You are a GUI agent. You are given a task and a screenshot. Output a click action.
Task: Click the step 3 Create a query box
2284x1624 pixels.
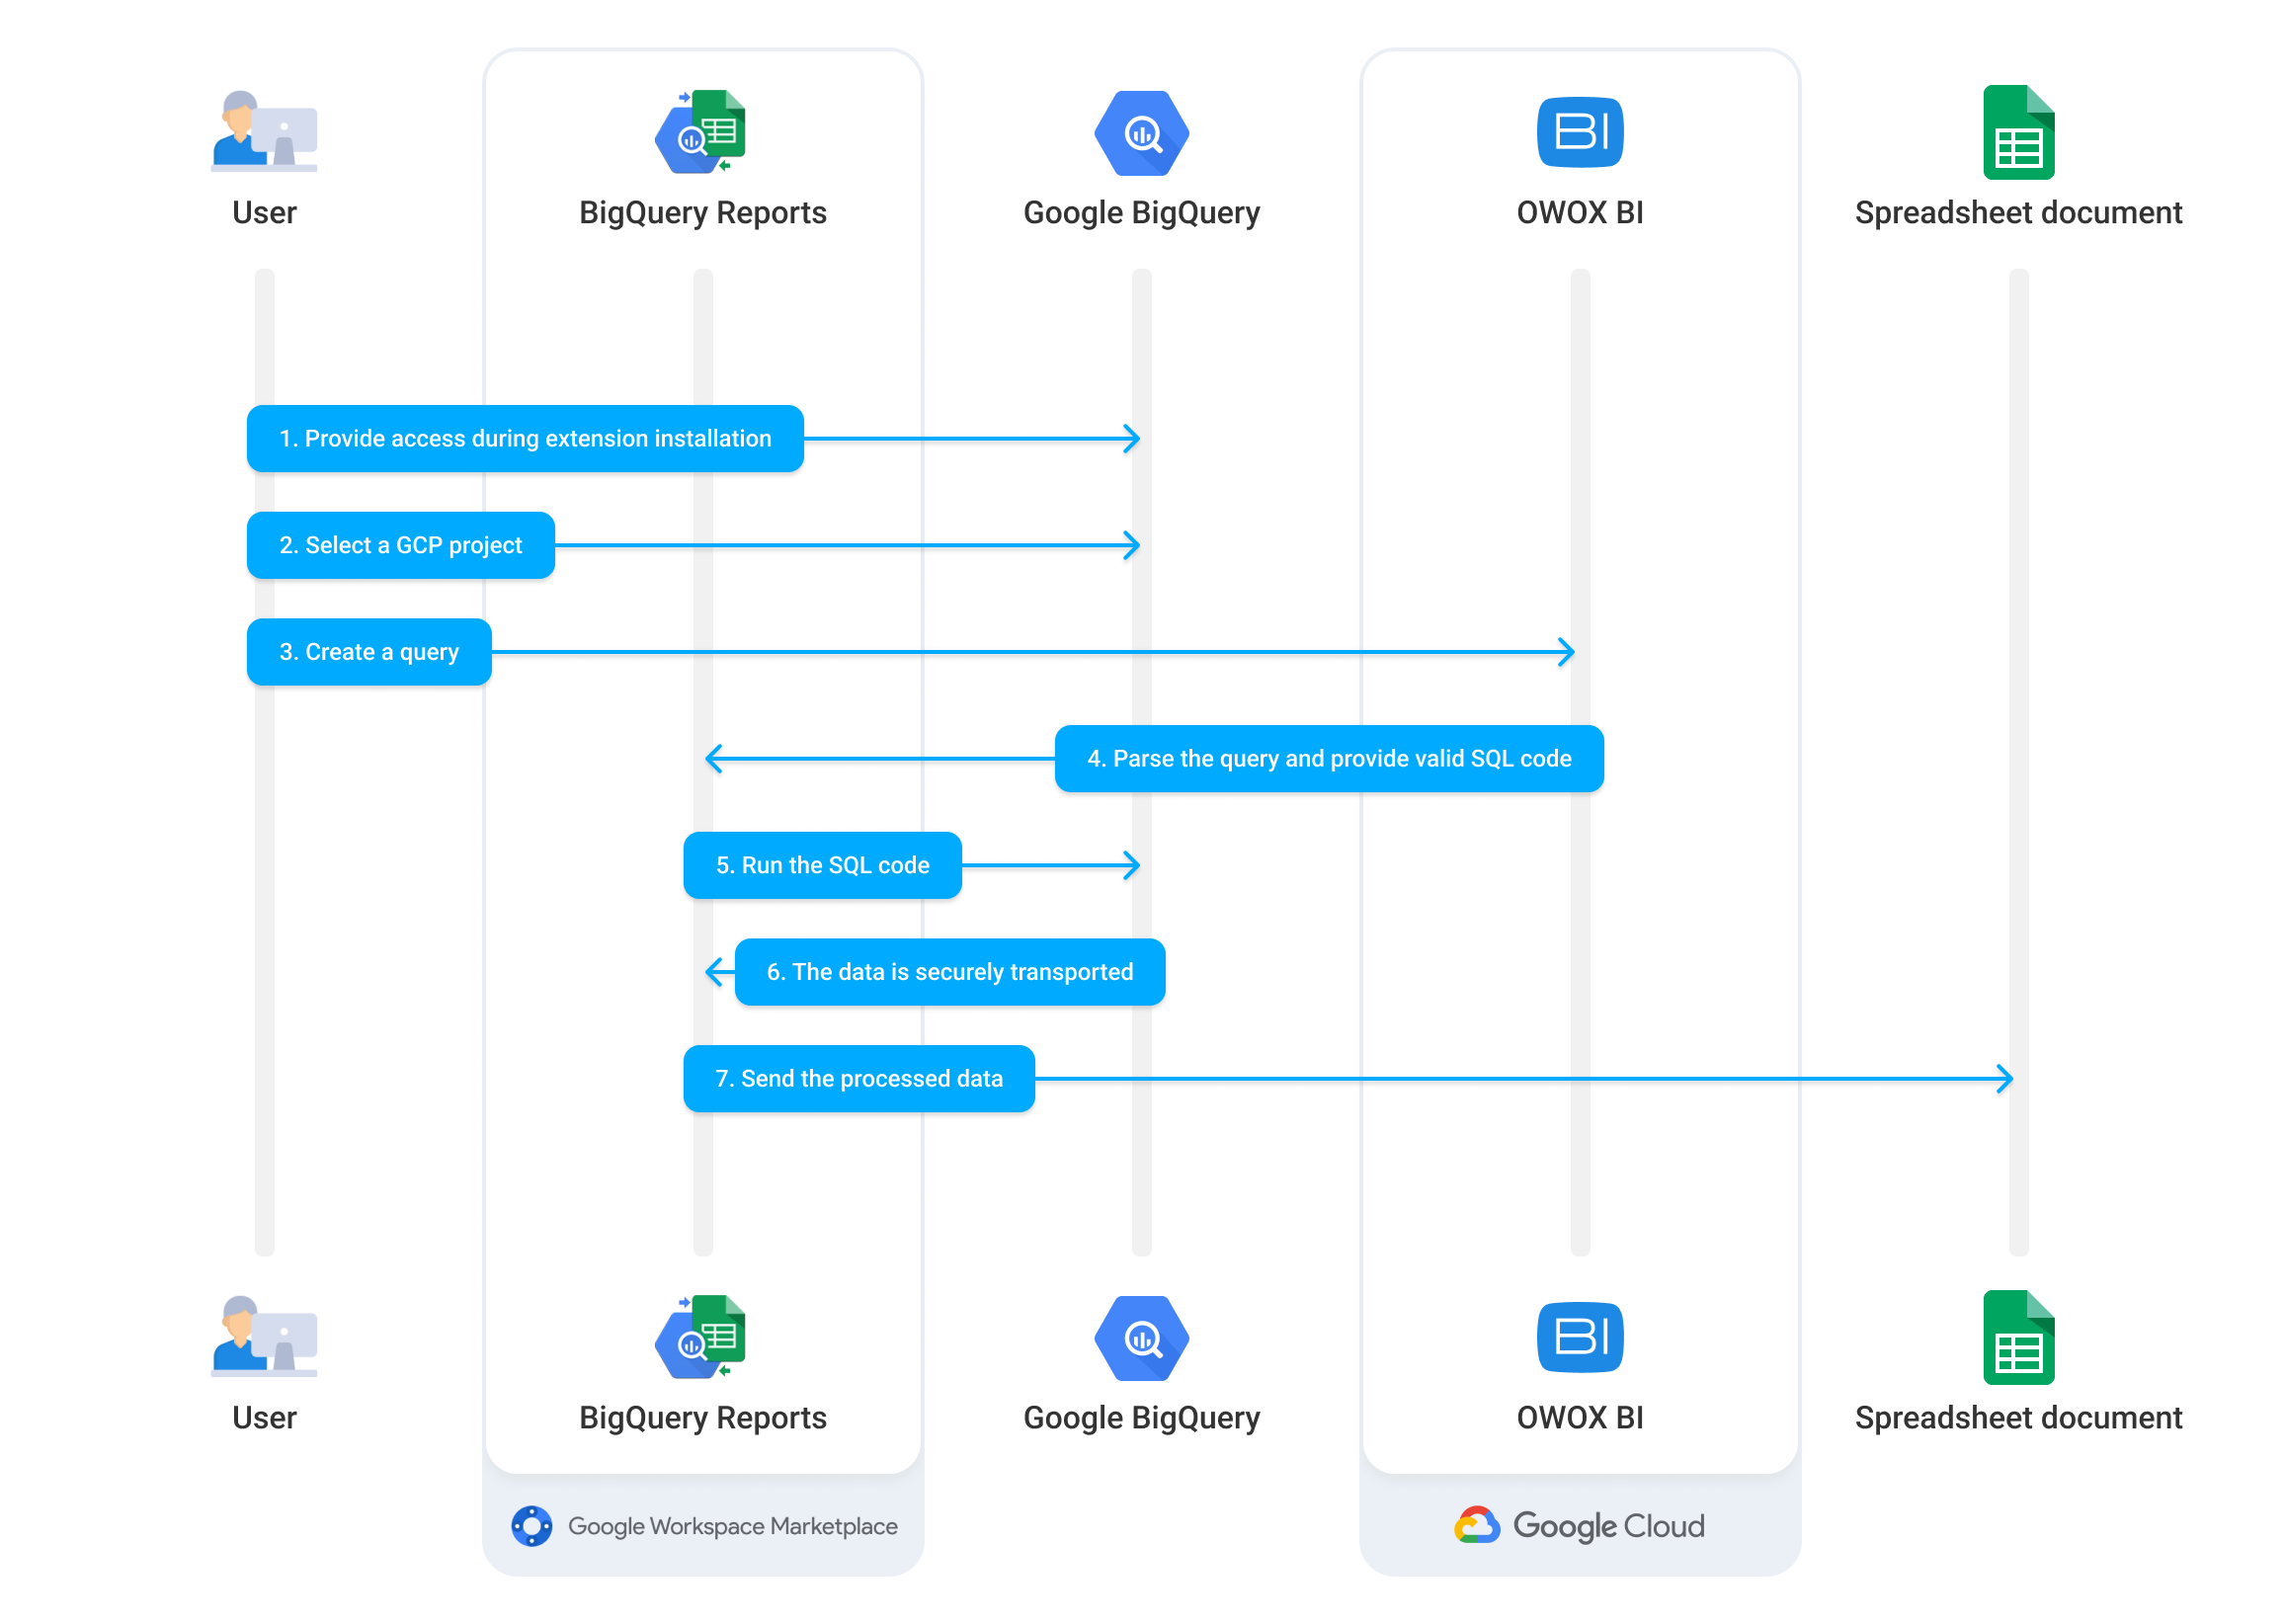[x=369, y=652]
